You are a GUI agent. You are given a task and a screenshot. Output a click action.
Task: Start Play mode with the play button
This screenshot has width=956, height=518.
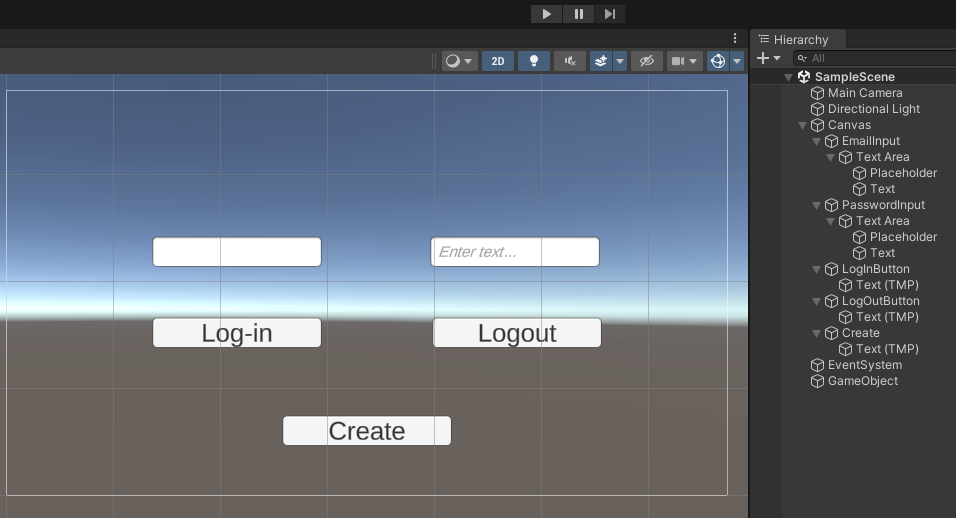(546, 14)
